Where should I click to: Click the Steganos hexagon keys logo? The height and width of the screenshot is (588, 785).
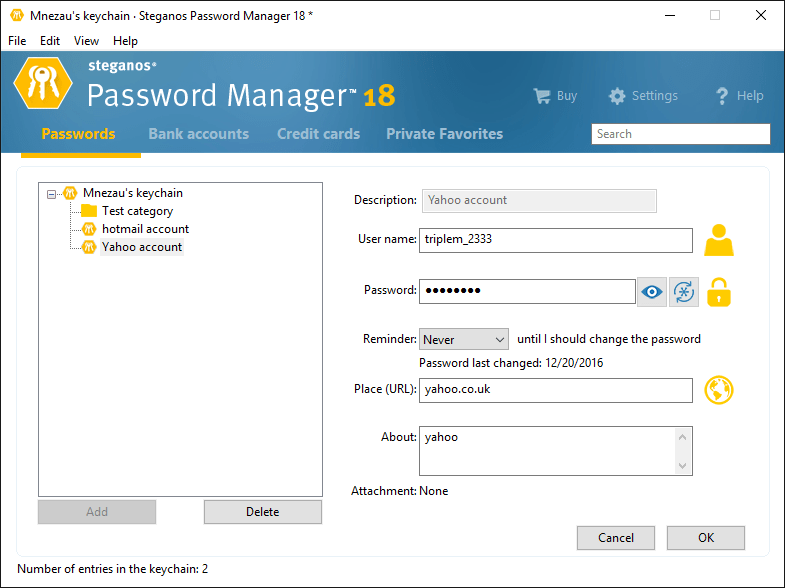click(43, 83)
